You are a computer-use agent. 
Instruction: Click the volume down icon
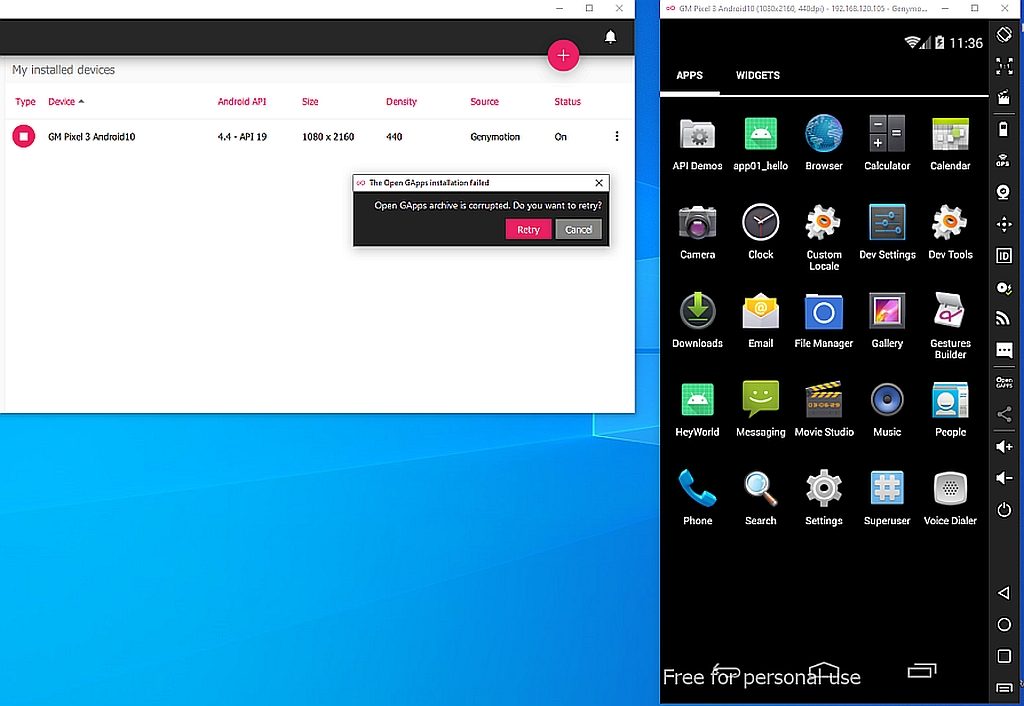1004,477
